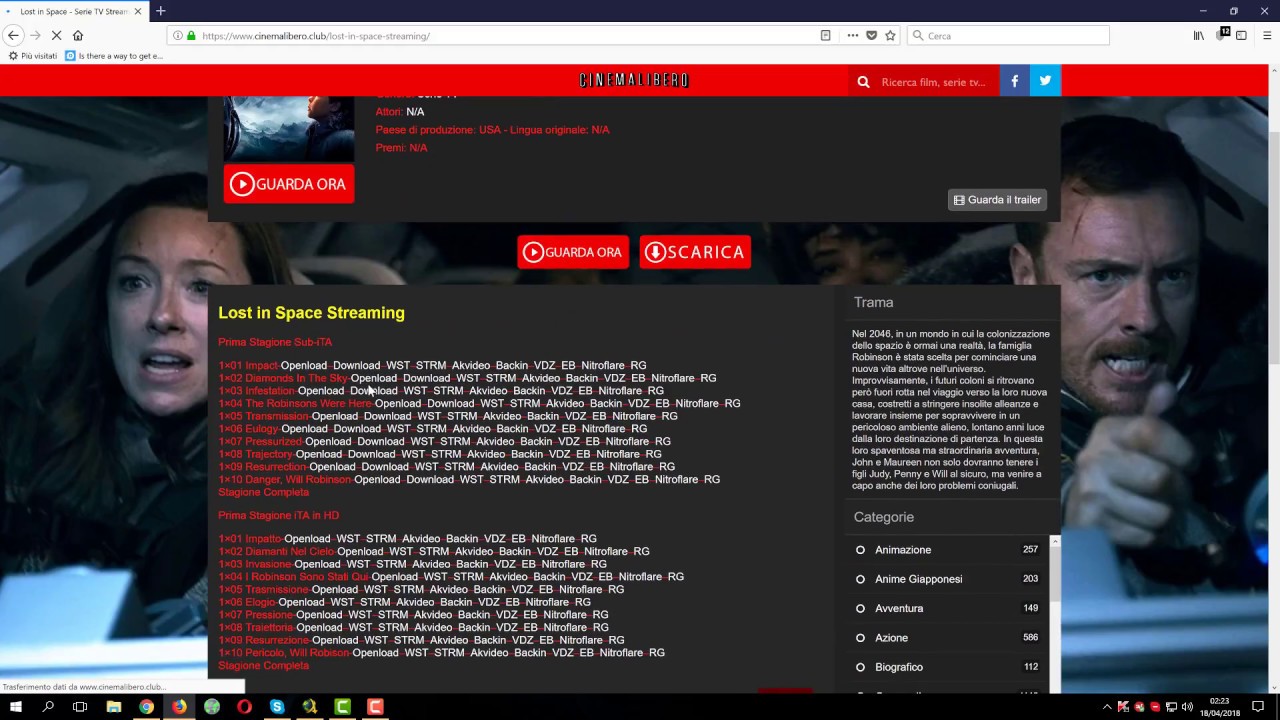
Task: Focus the Ricerca film, serie tv search field
Action: point(936,81)
